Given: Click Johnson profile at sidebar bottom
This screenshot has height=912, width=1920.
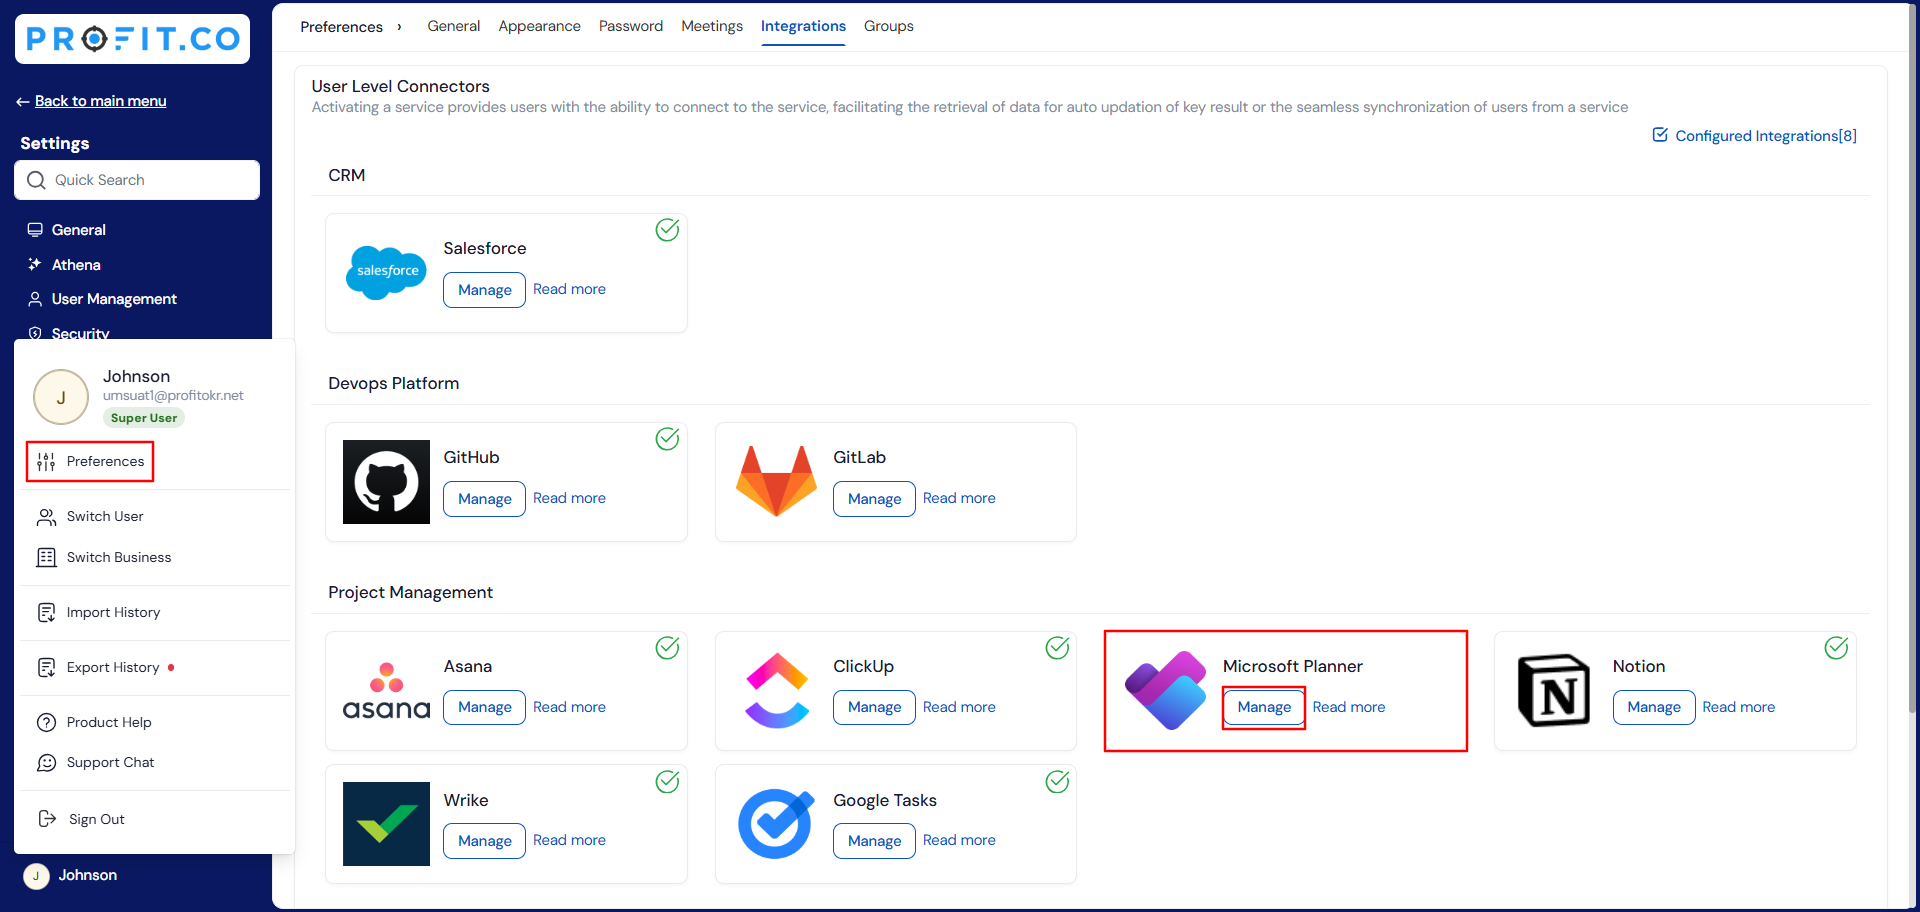Looking at the screenshot, I should [x=70, y=876].
